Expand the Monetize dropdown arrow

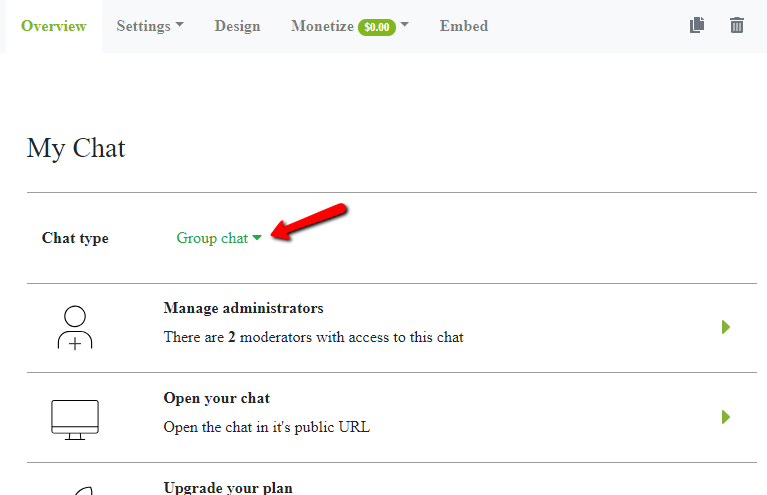(x=405, y=26)
